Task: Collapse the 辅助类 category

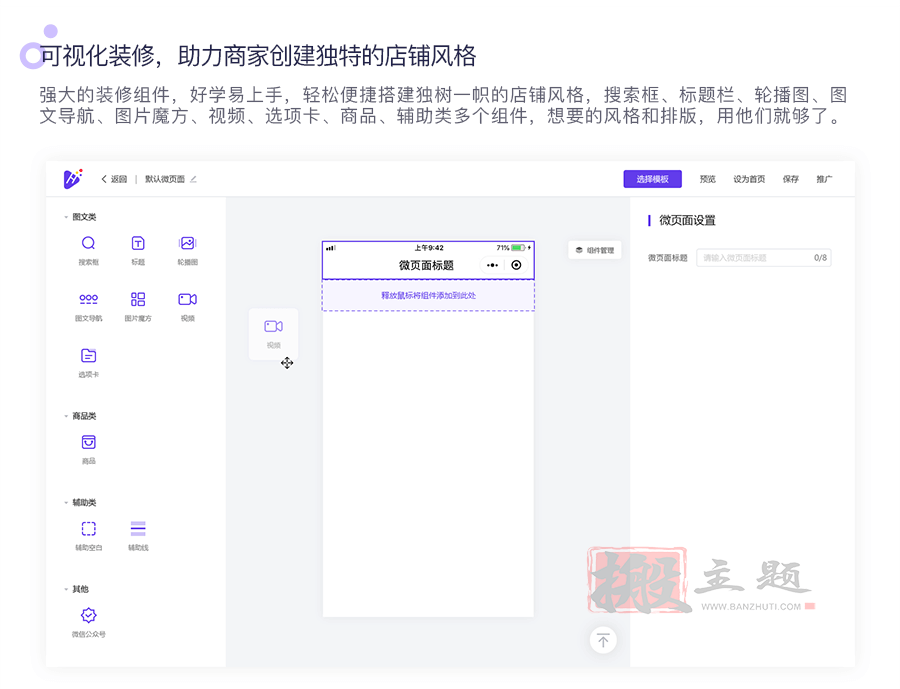Action: tap(66, 503)
